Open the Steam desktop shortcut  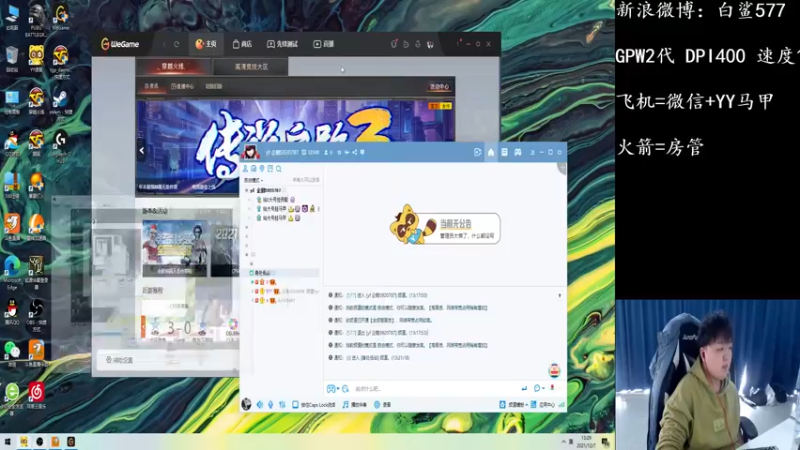click(x=61, y=103)
